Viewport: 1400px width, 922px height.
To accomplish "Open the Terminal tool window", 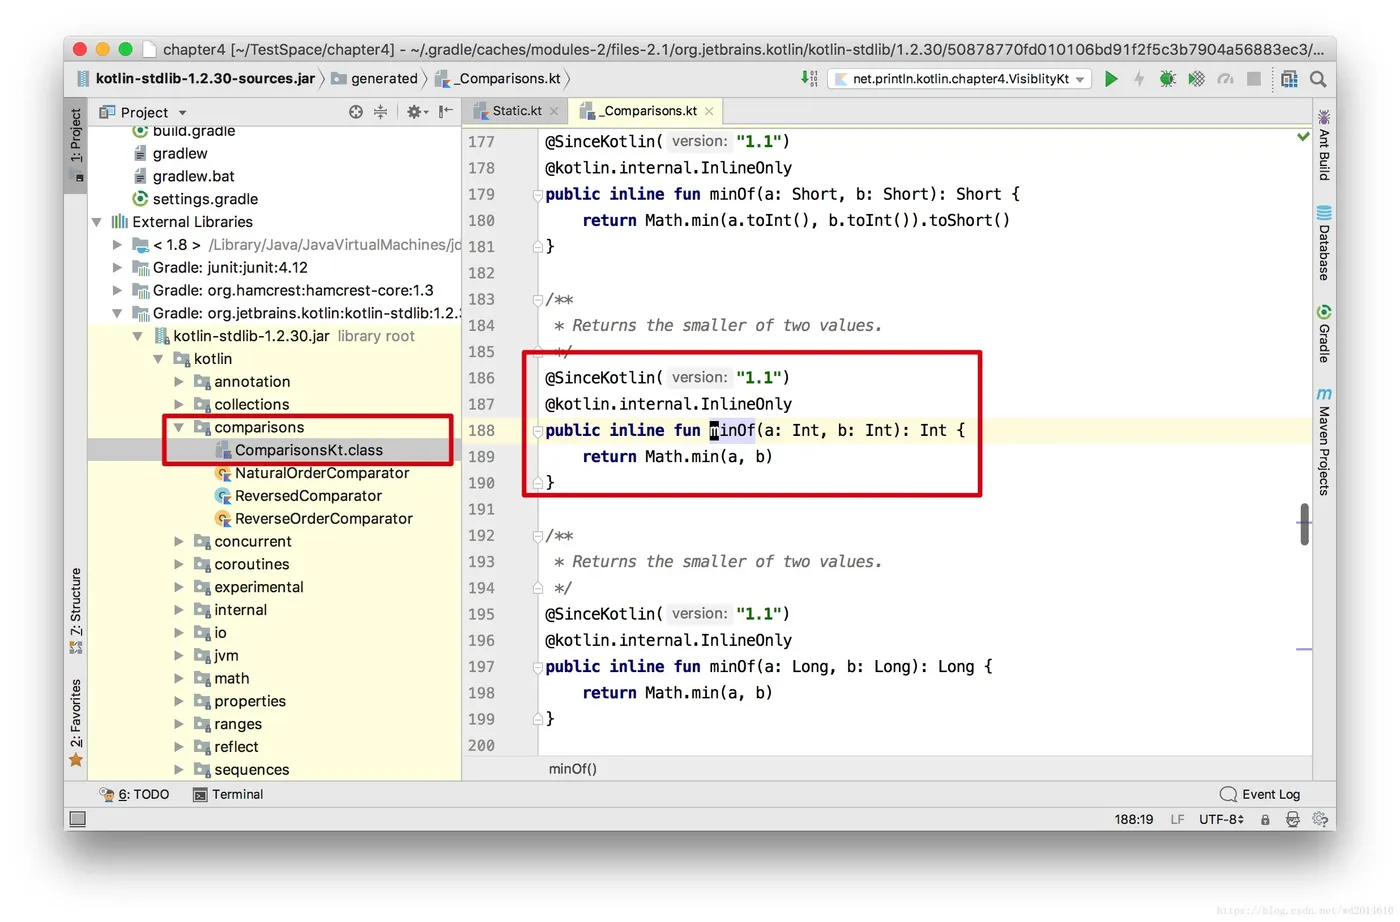I will [228, 794].
